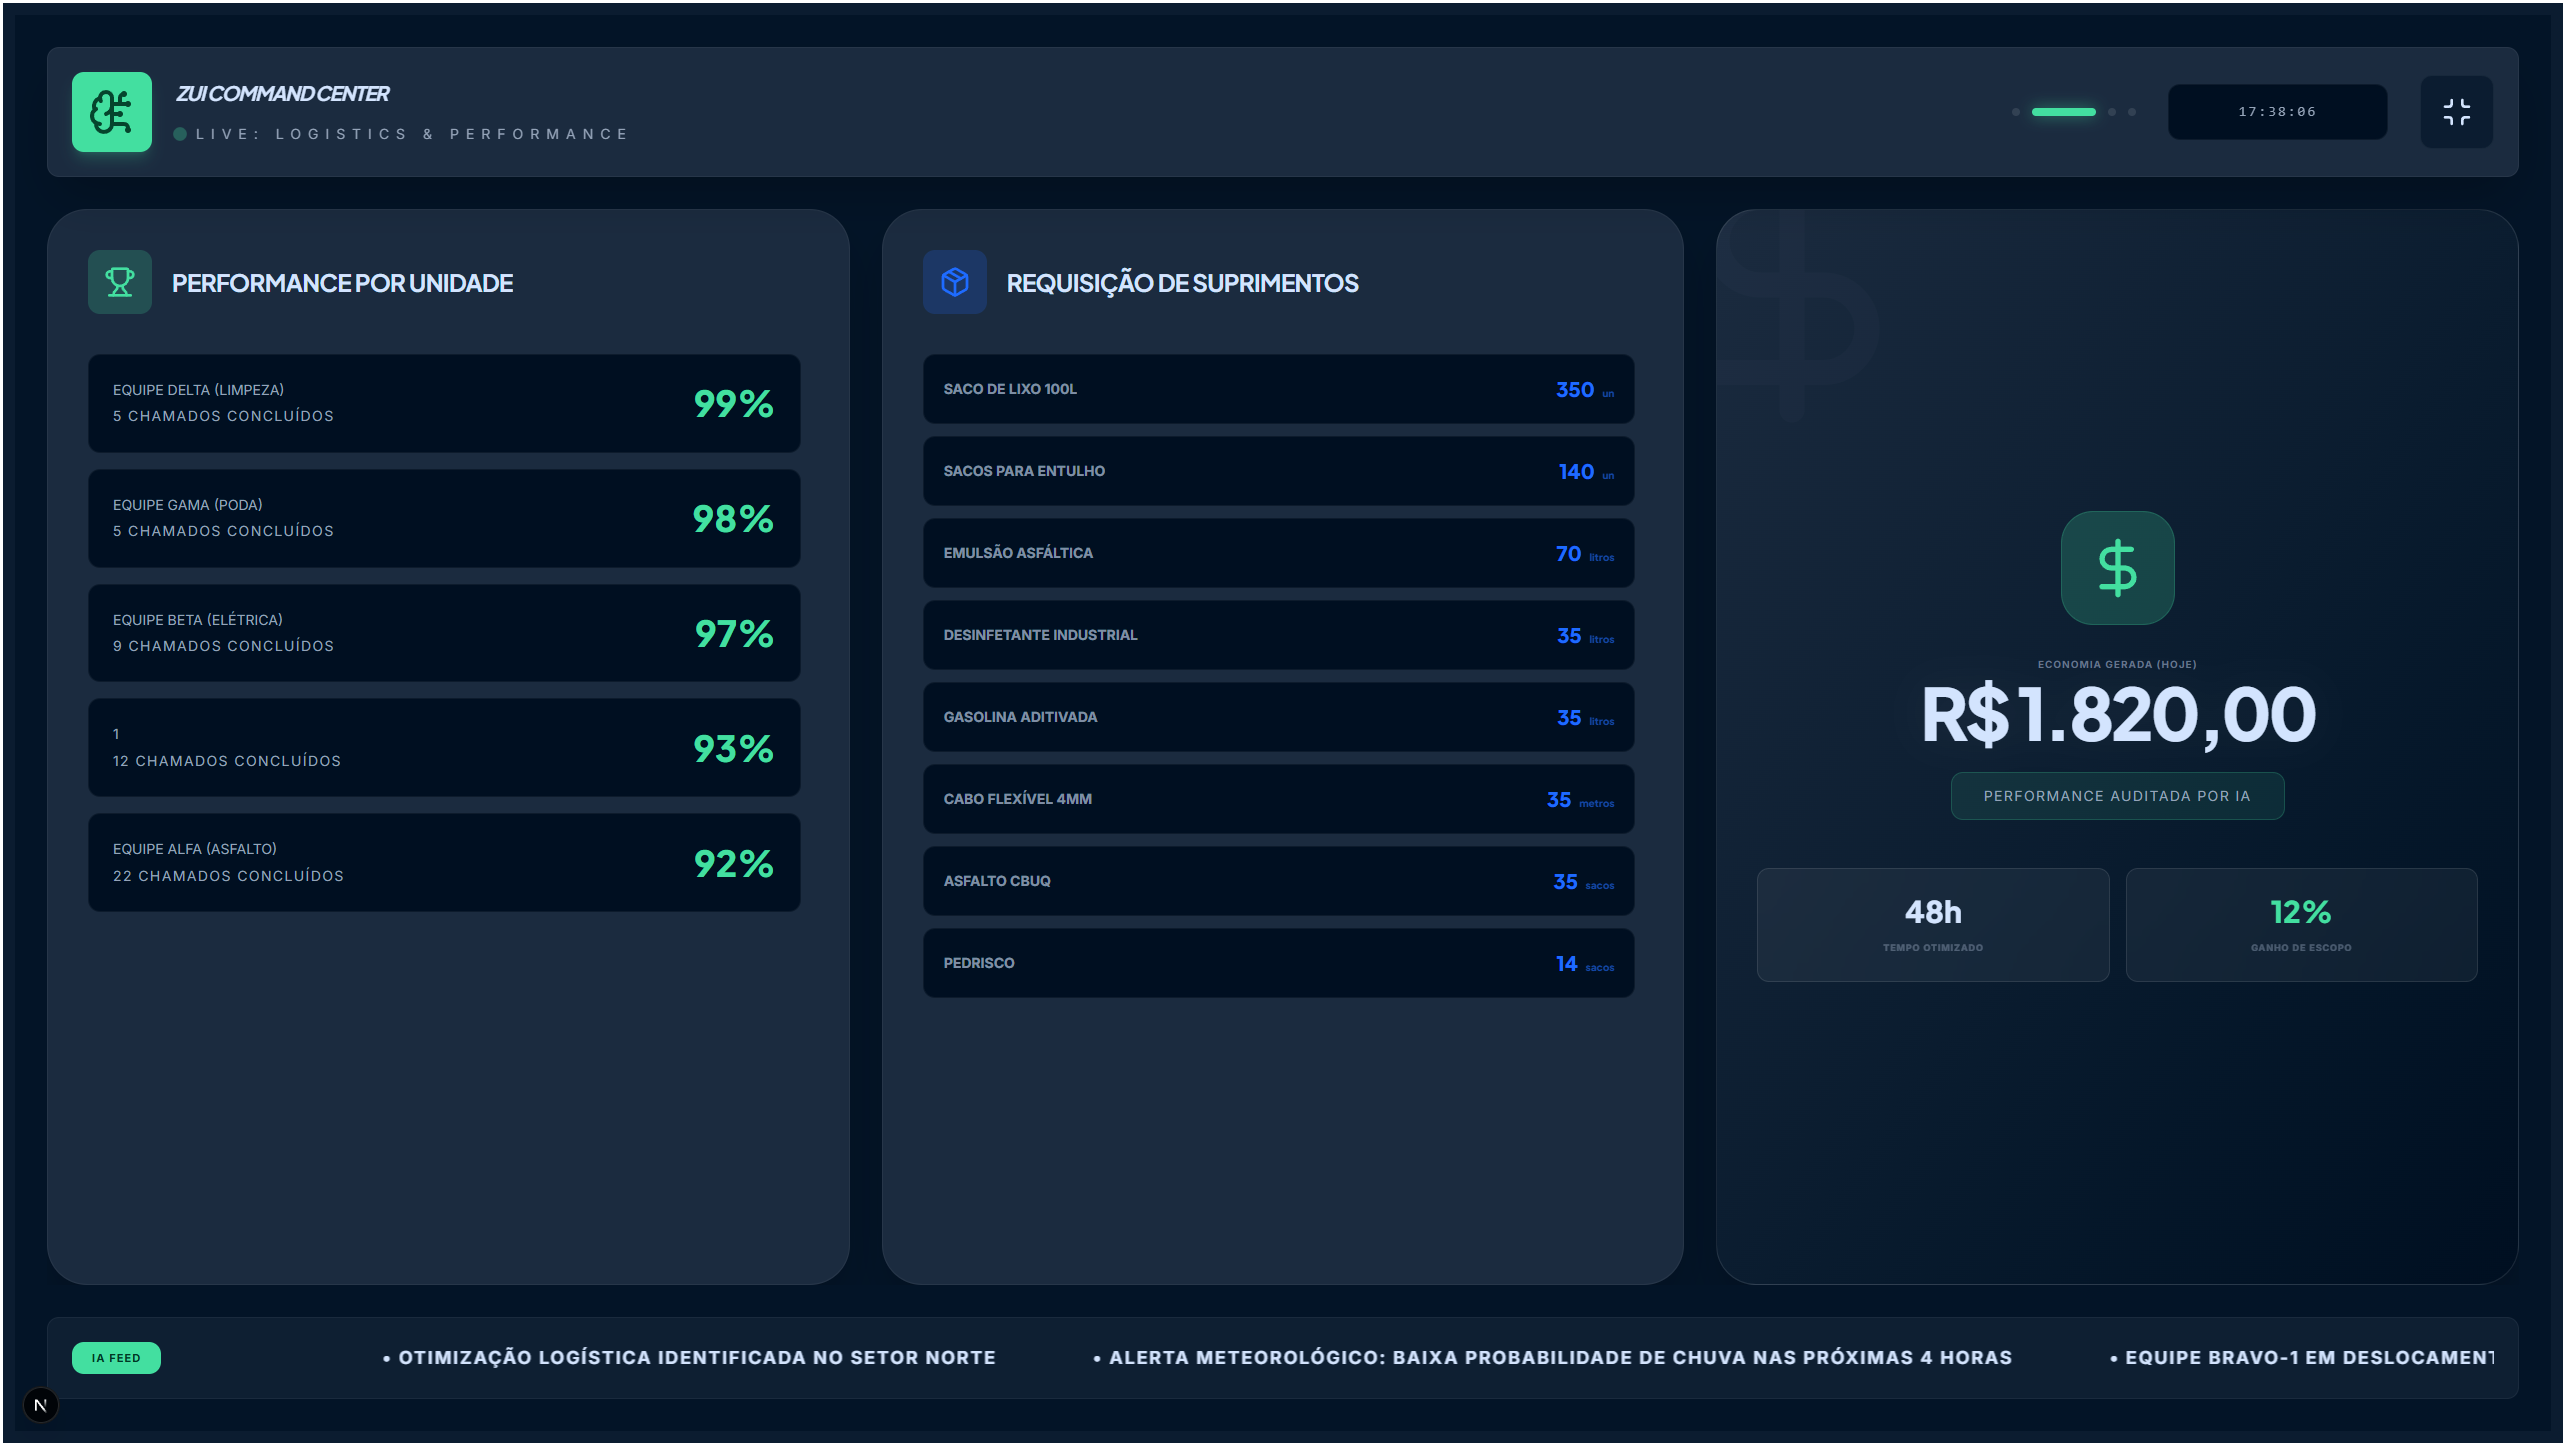Select the Pedrisco row
The image size is (2566, 1446).
pos(1278,963)
